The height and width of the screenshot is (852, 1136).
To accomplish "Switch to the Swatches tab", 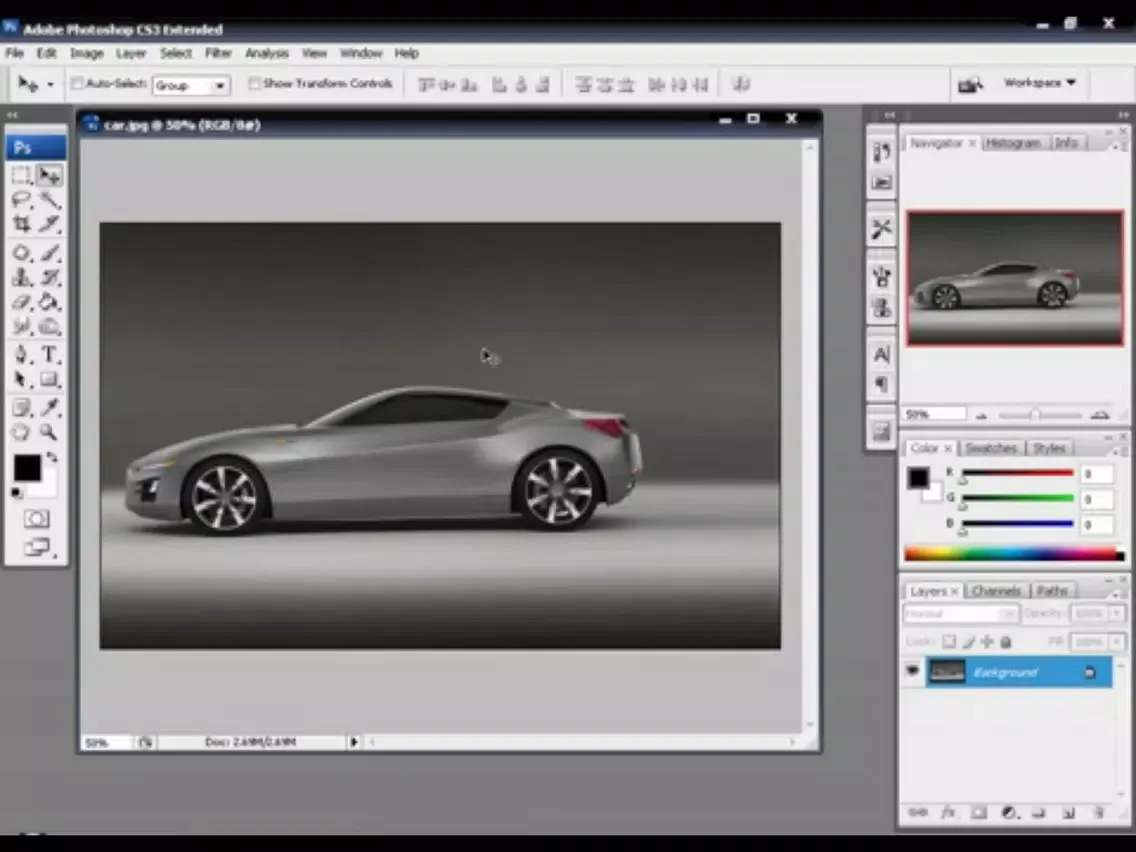I will tap(990, 448).
